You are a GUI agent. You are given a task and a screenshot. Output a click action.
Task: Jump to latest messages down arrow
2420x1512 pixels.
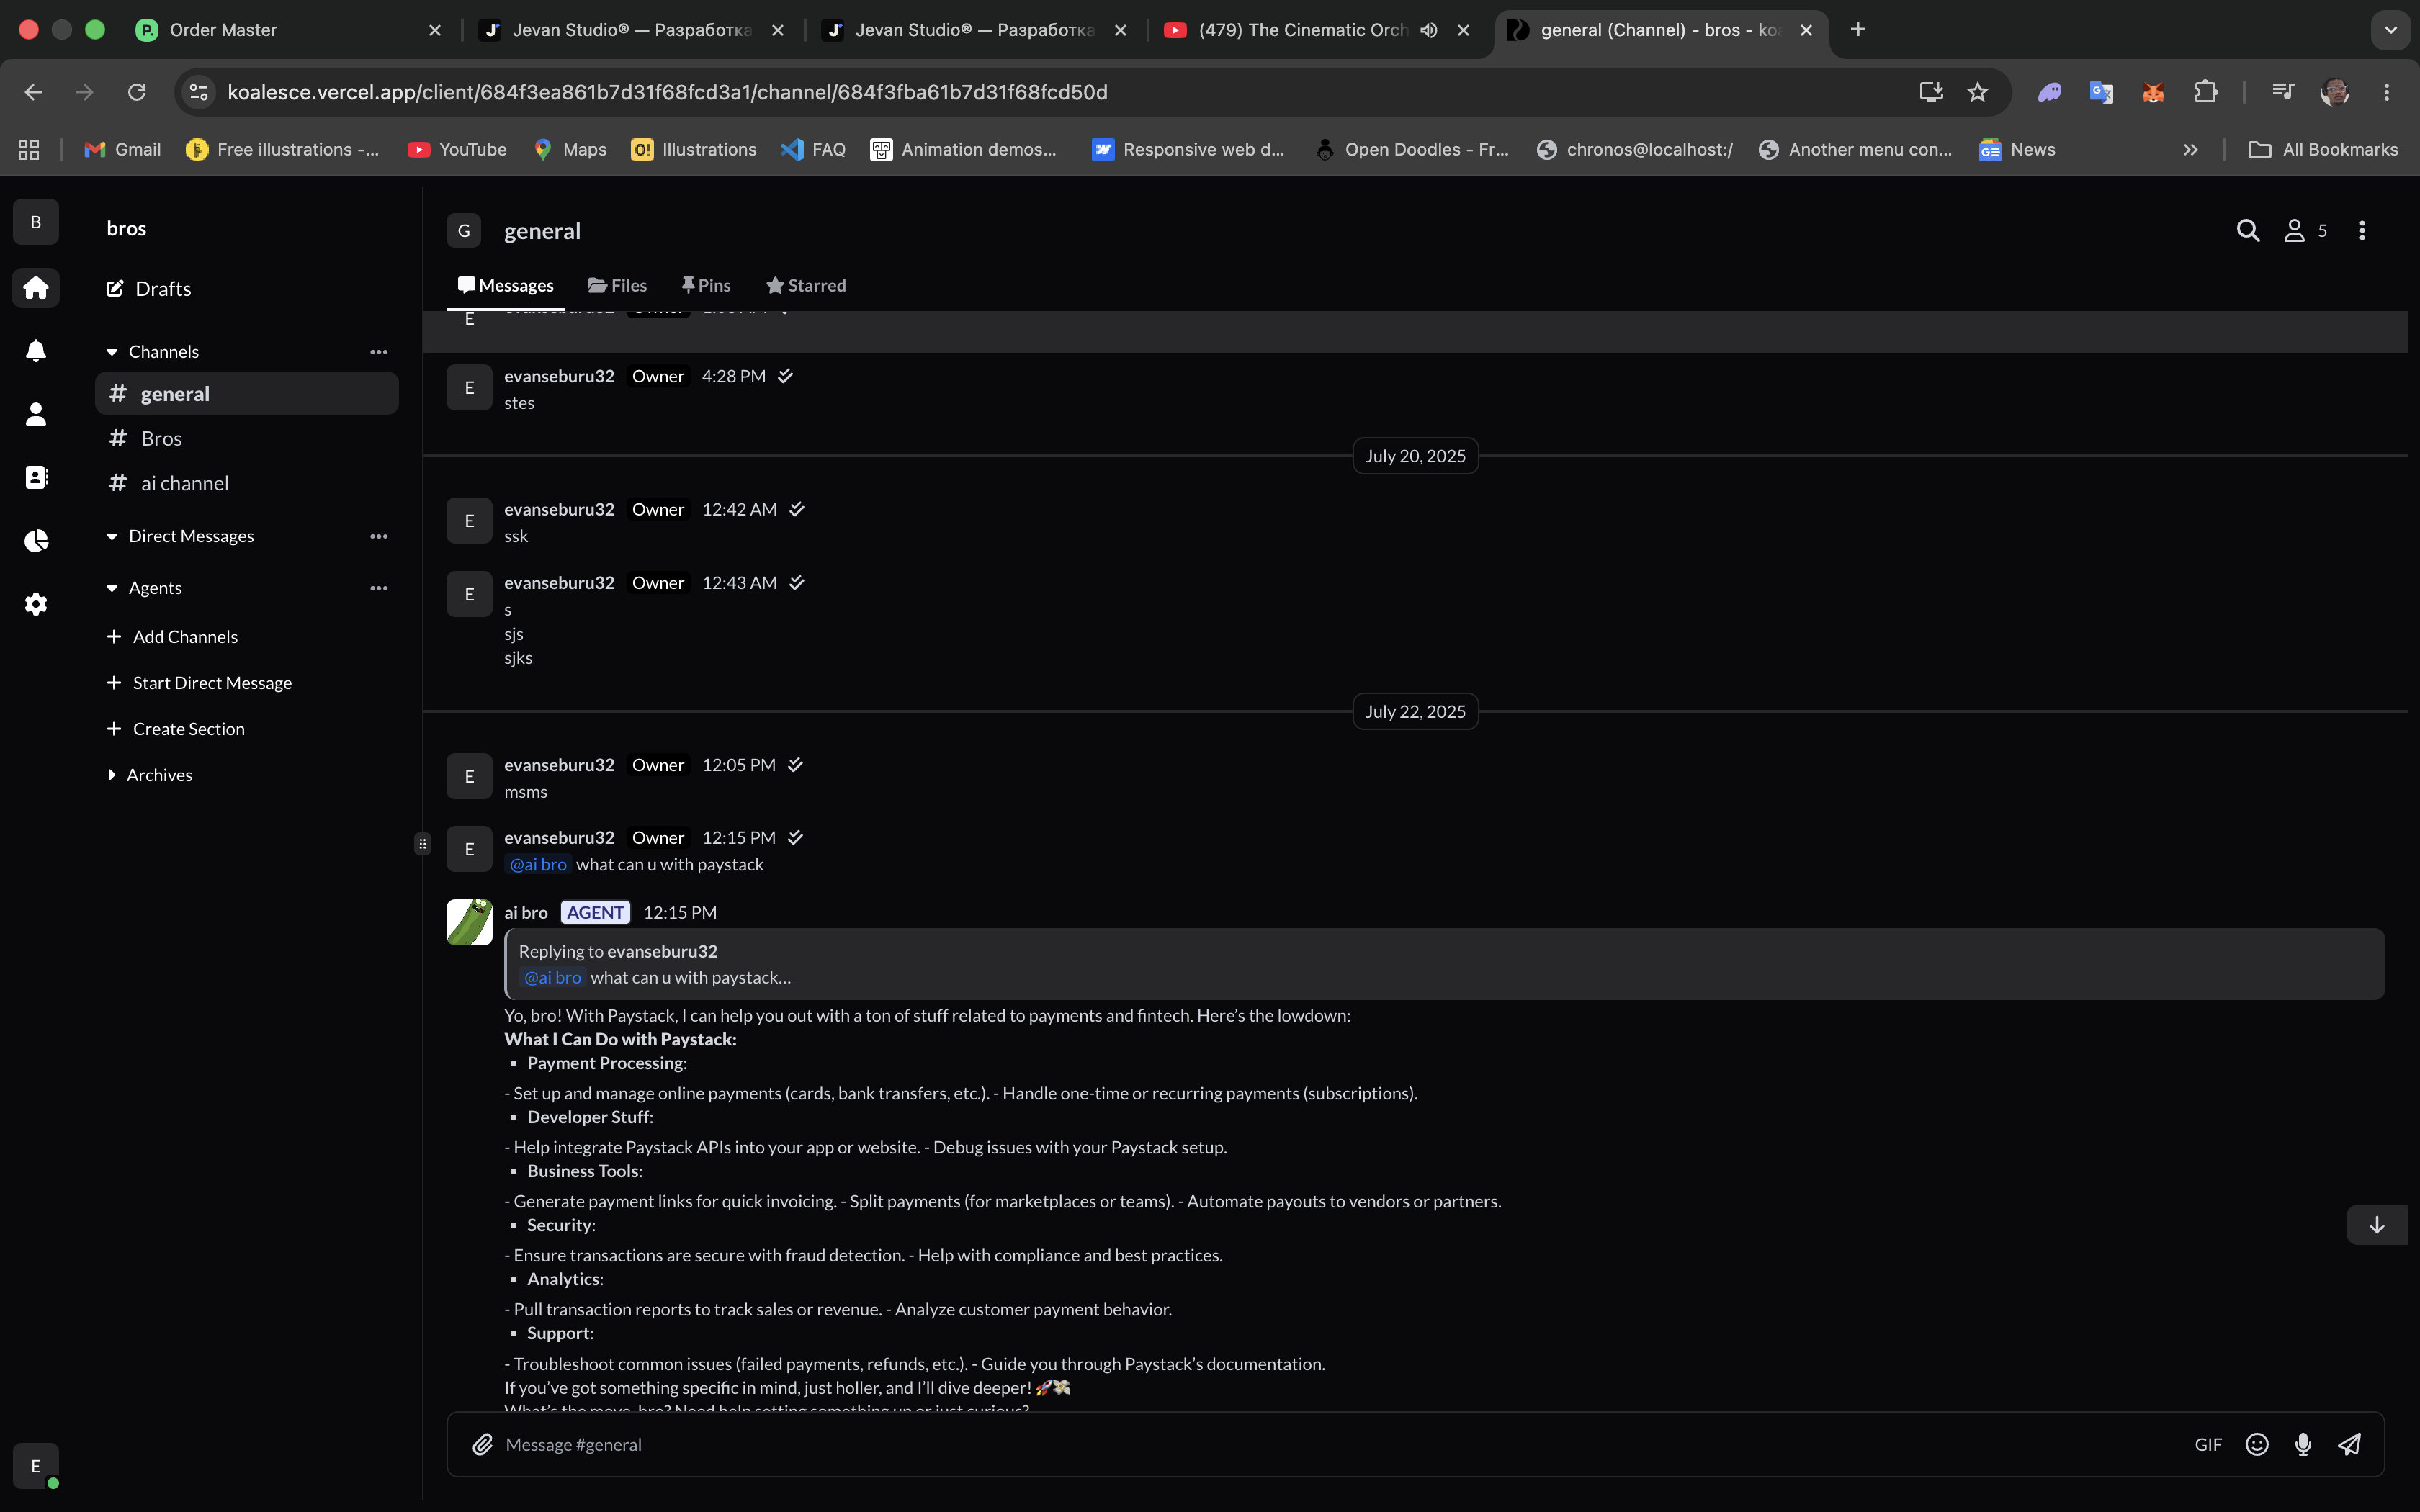[x=2376, y=1225]
